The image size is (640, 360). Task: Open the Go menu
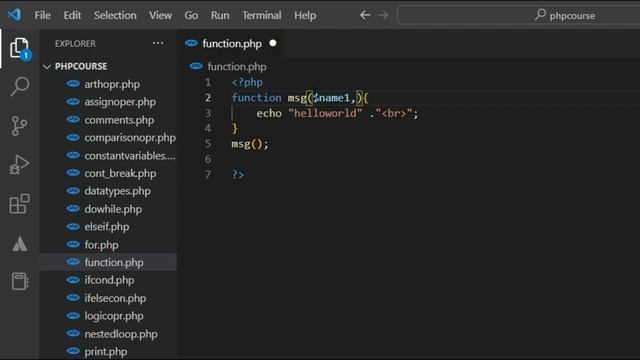(191, 16)
